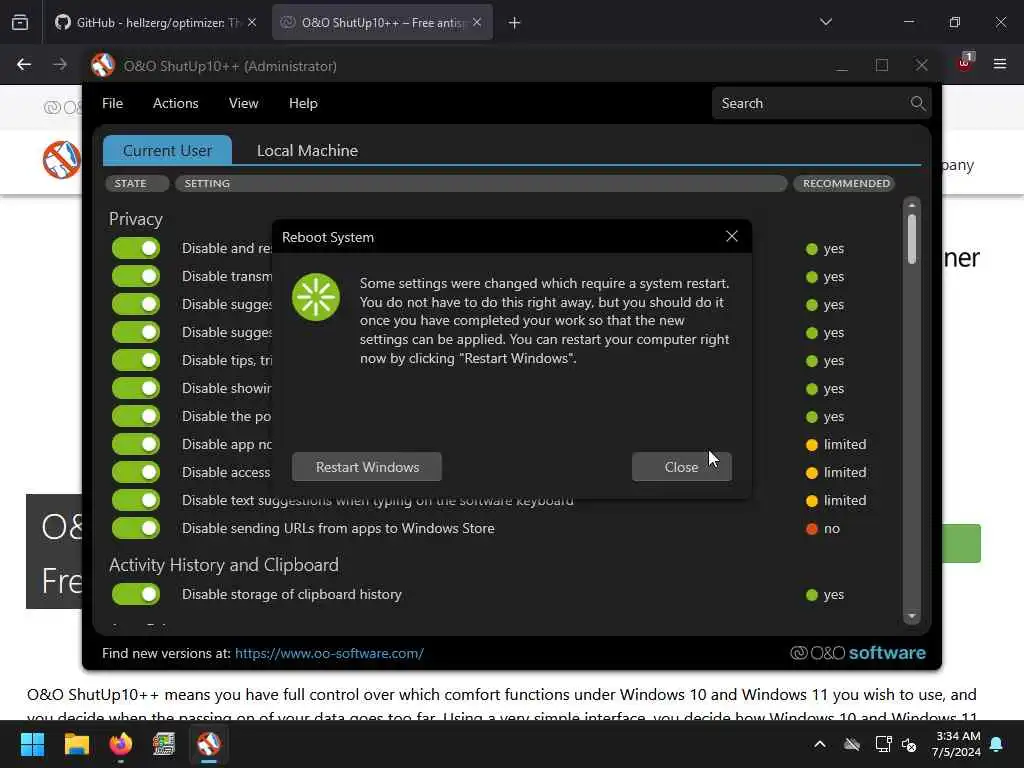Open notifications bell in taskbar
1024x768 pixels.
tap(997, 744)
